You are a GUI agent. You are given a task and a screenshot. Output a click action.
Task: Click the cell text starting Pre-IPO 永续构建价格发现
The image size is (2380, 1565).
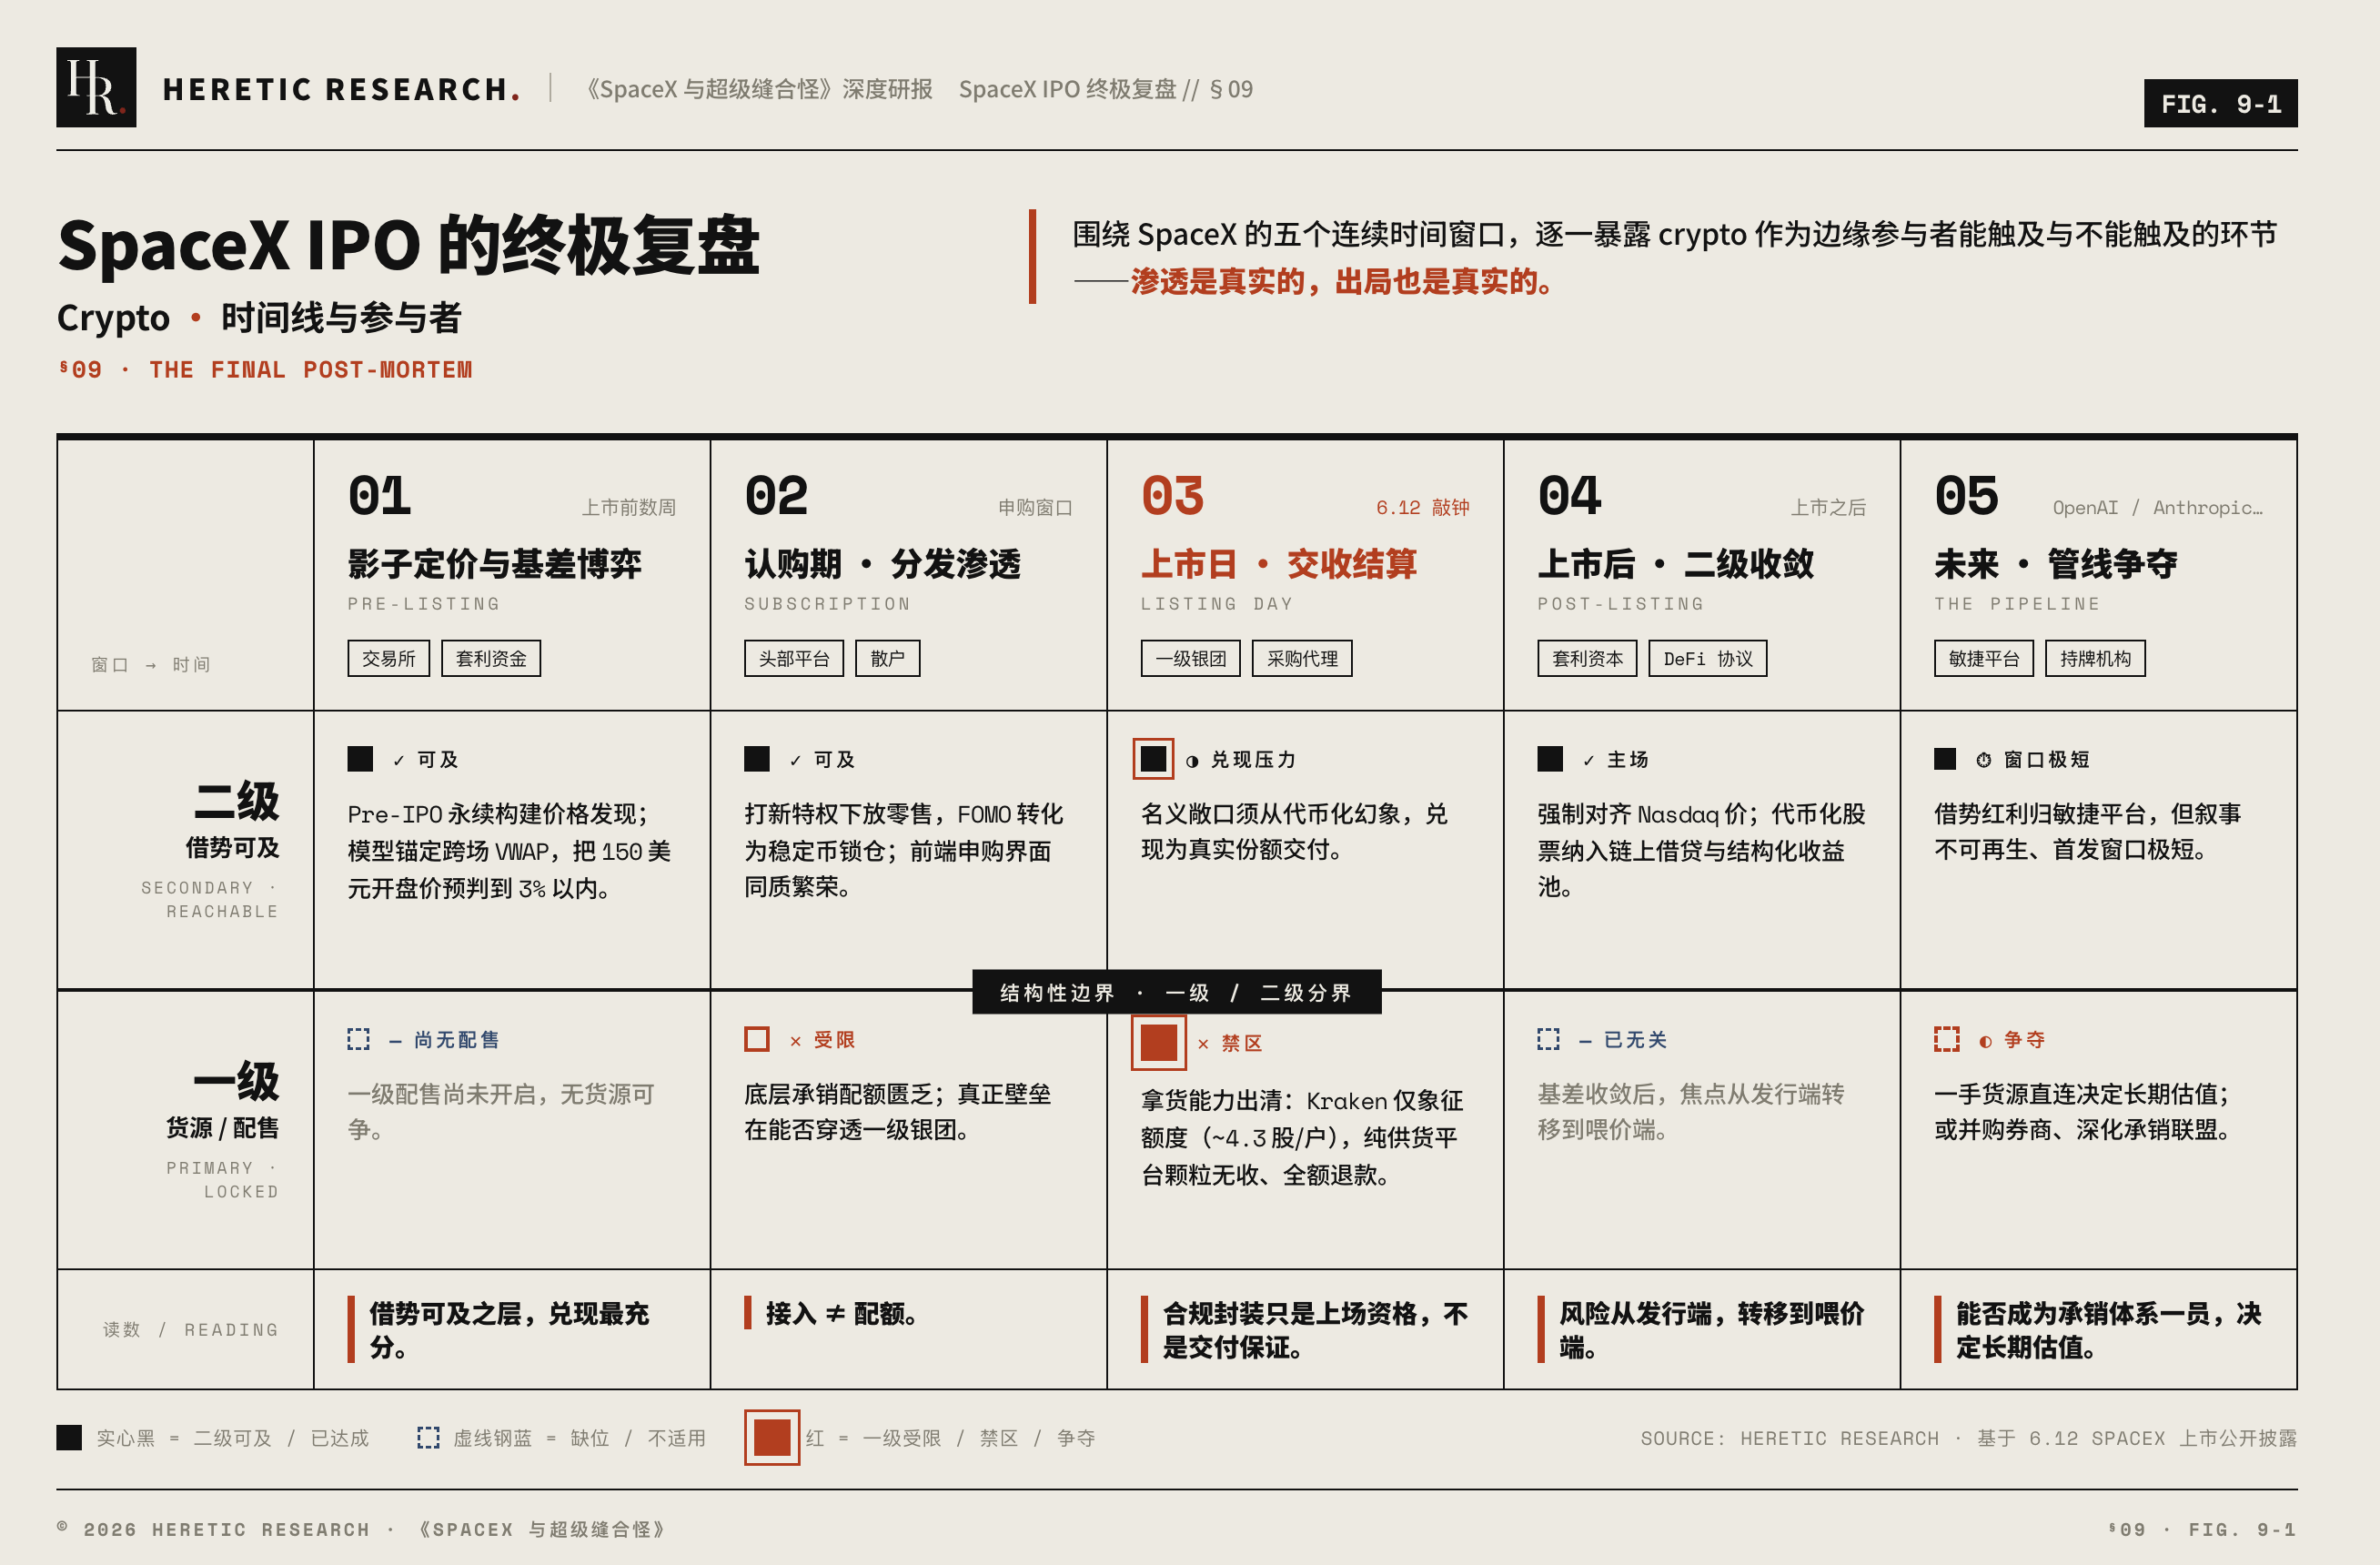[x=509, y=851]
